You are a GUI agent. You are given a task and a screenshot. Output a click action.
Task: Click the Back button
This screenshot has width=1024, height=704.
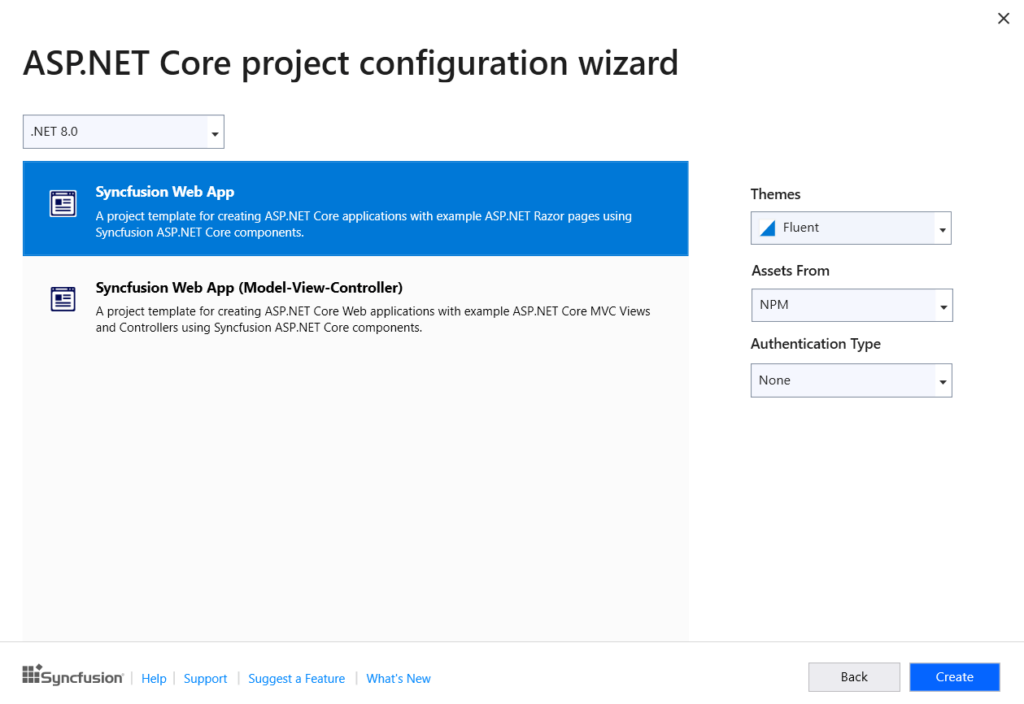pyautogui.click(x=854, y=677)
